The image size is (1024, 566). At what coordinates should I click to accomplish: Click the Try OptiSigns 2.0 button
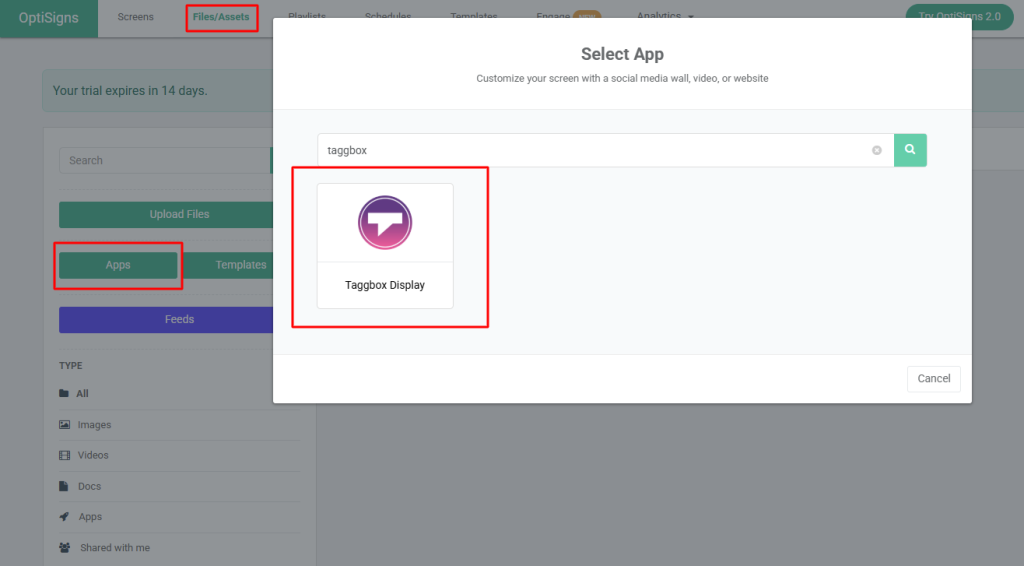(959, 17)
